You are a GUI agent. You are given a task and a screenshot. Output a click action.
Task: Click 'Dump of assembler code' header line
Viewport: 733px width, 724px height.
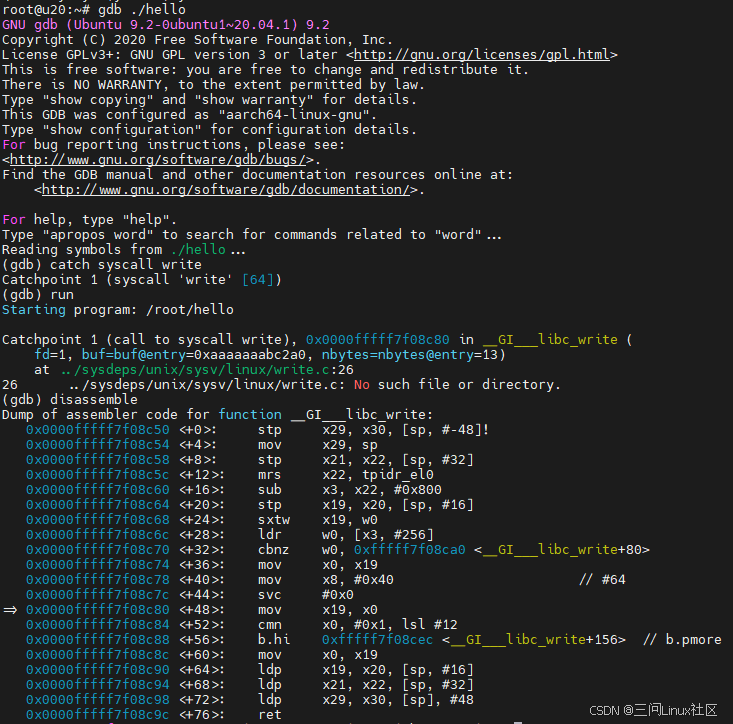point(217,415)
